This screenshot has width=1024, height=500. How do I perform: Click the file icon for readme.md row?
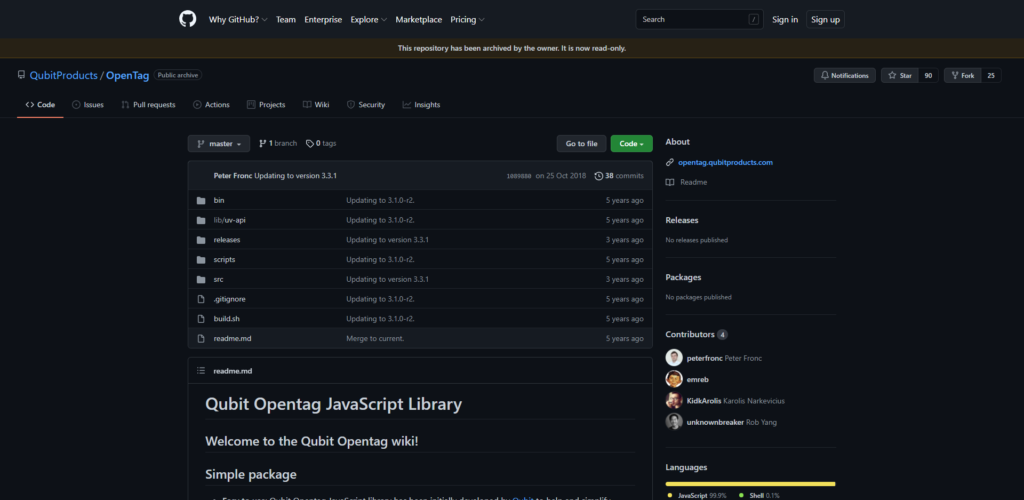point(201,339)
